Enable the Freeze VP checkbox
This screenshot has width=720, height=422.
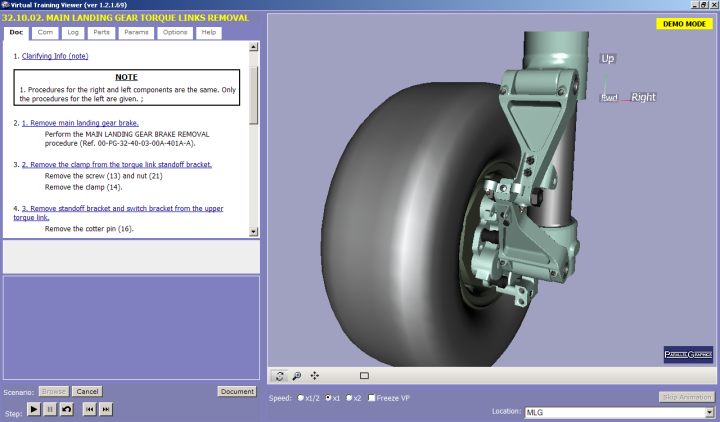372,398
